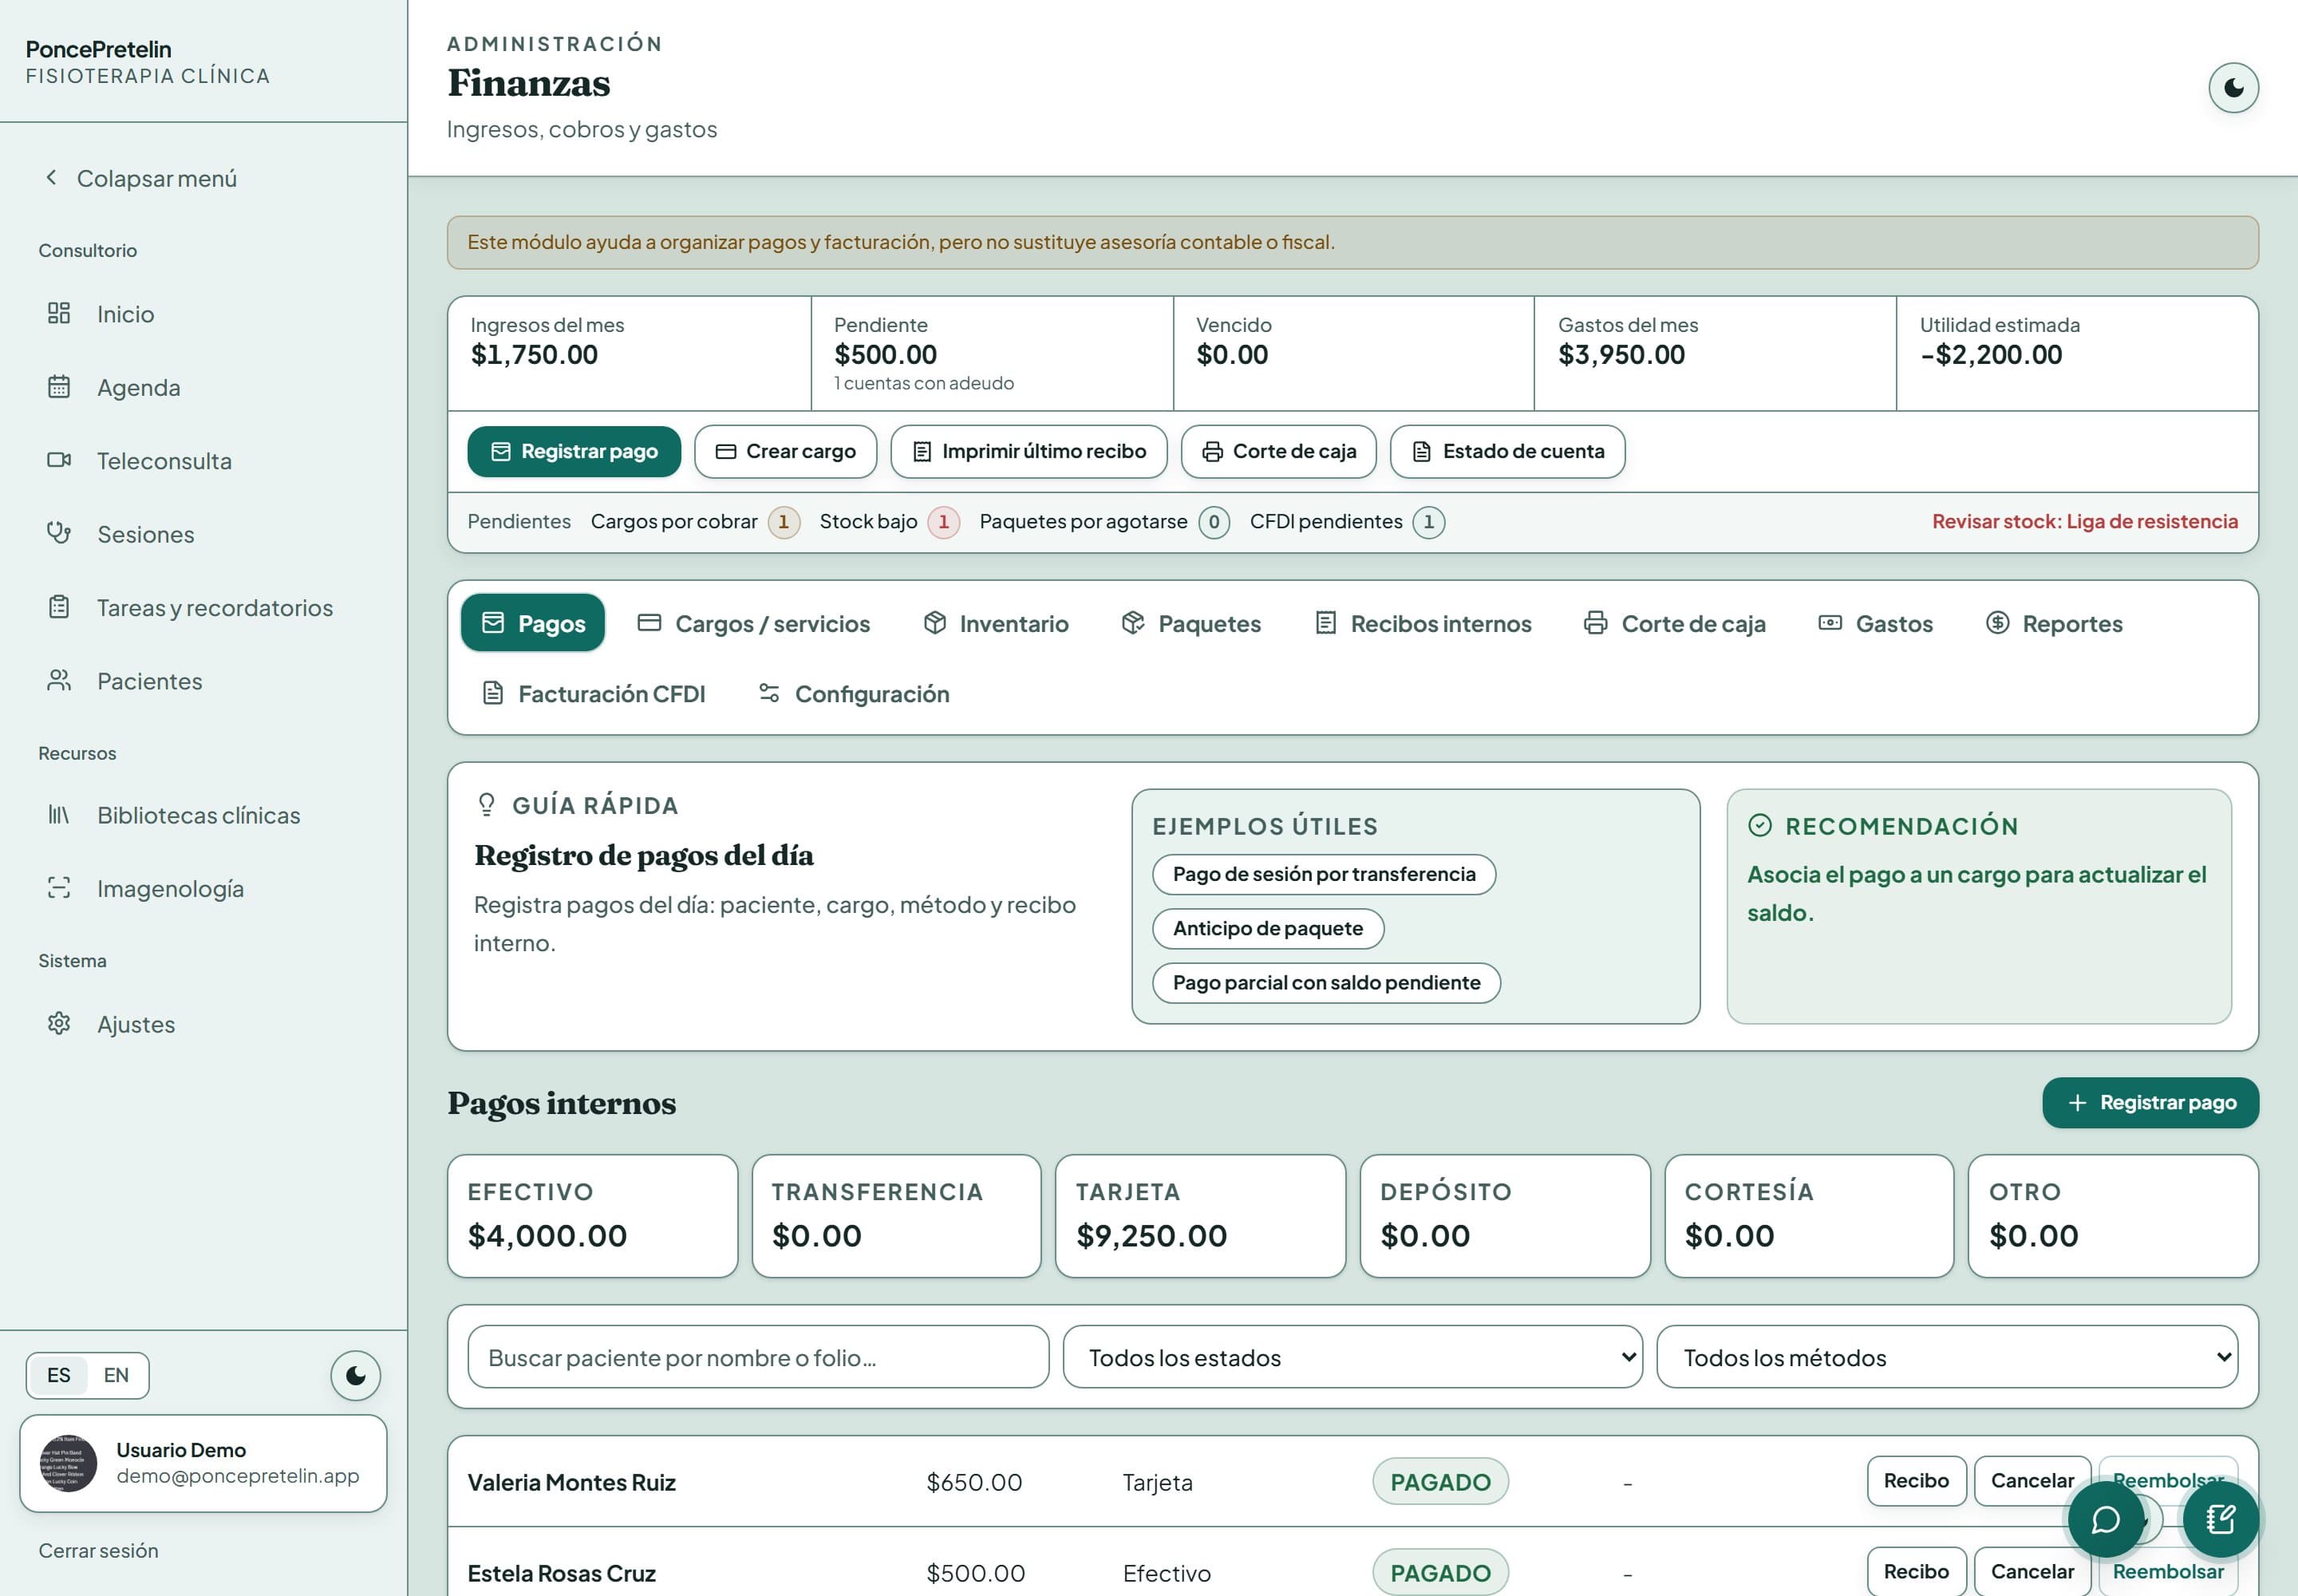Click the floating note-edit icon button

tap(2221, 1520)
